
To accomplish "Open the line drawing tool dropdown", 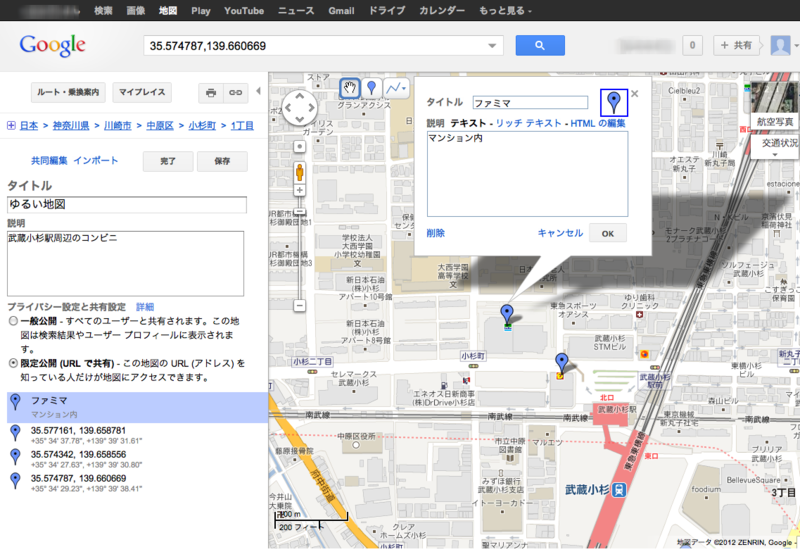I will coord(396,88).
